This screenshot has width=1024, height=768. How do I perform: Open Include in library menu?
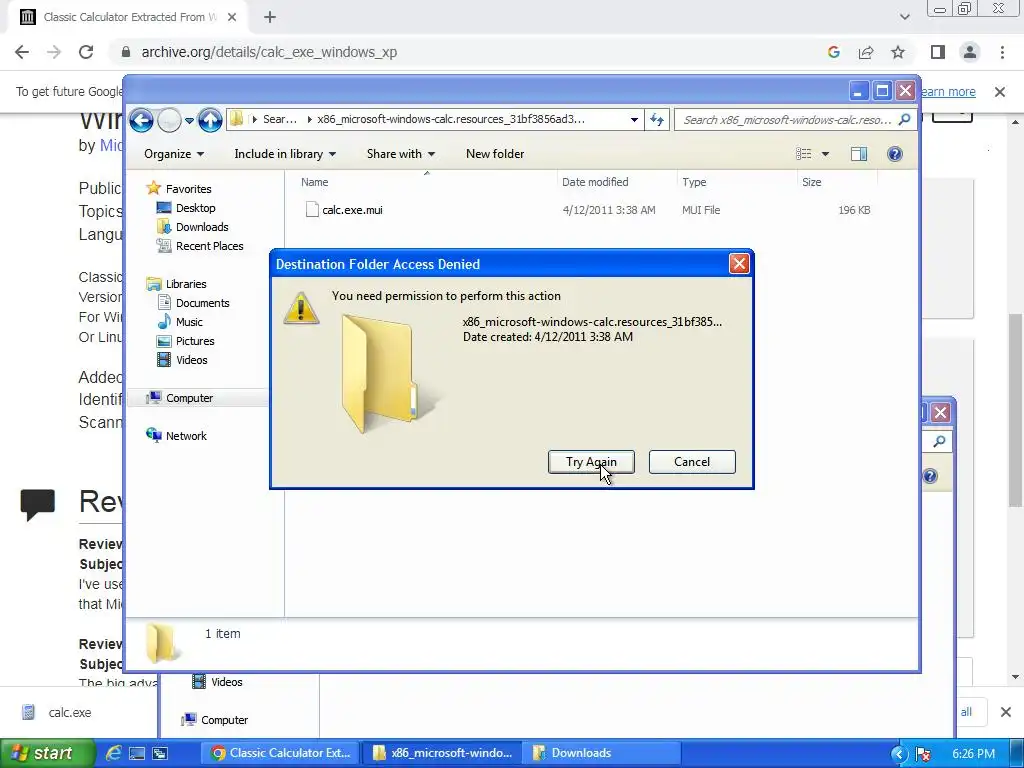tap(285, 154)
